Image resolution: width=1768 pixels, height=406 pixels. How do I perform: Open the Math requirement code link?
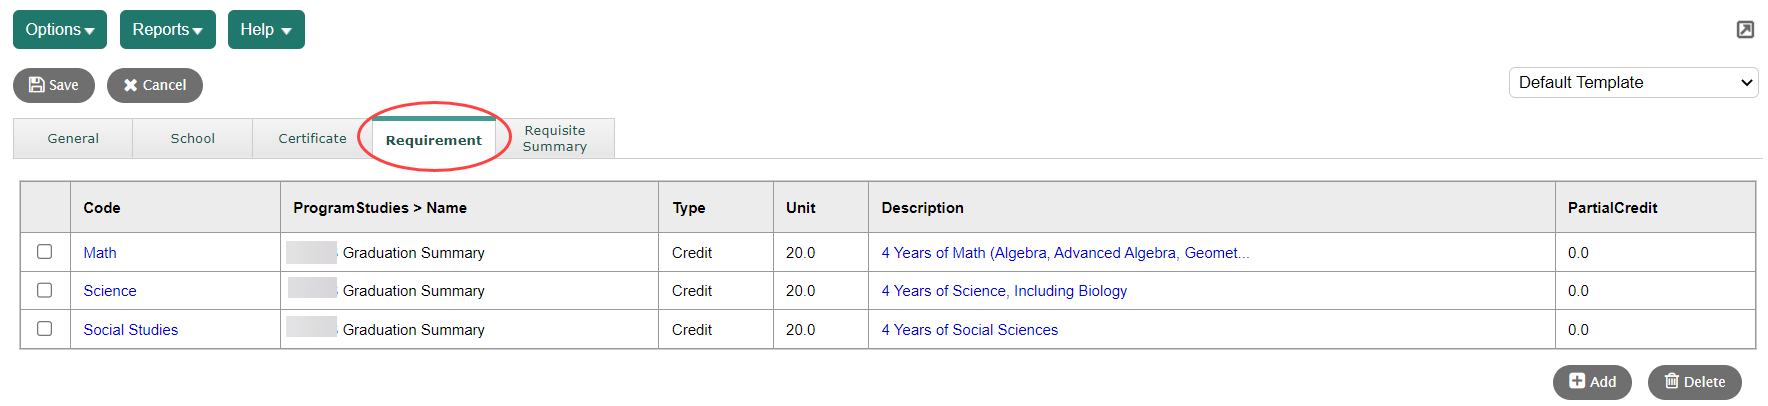coord(100,253)
